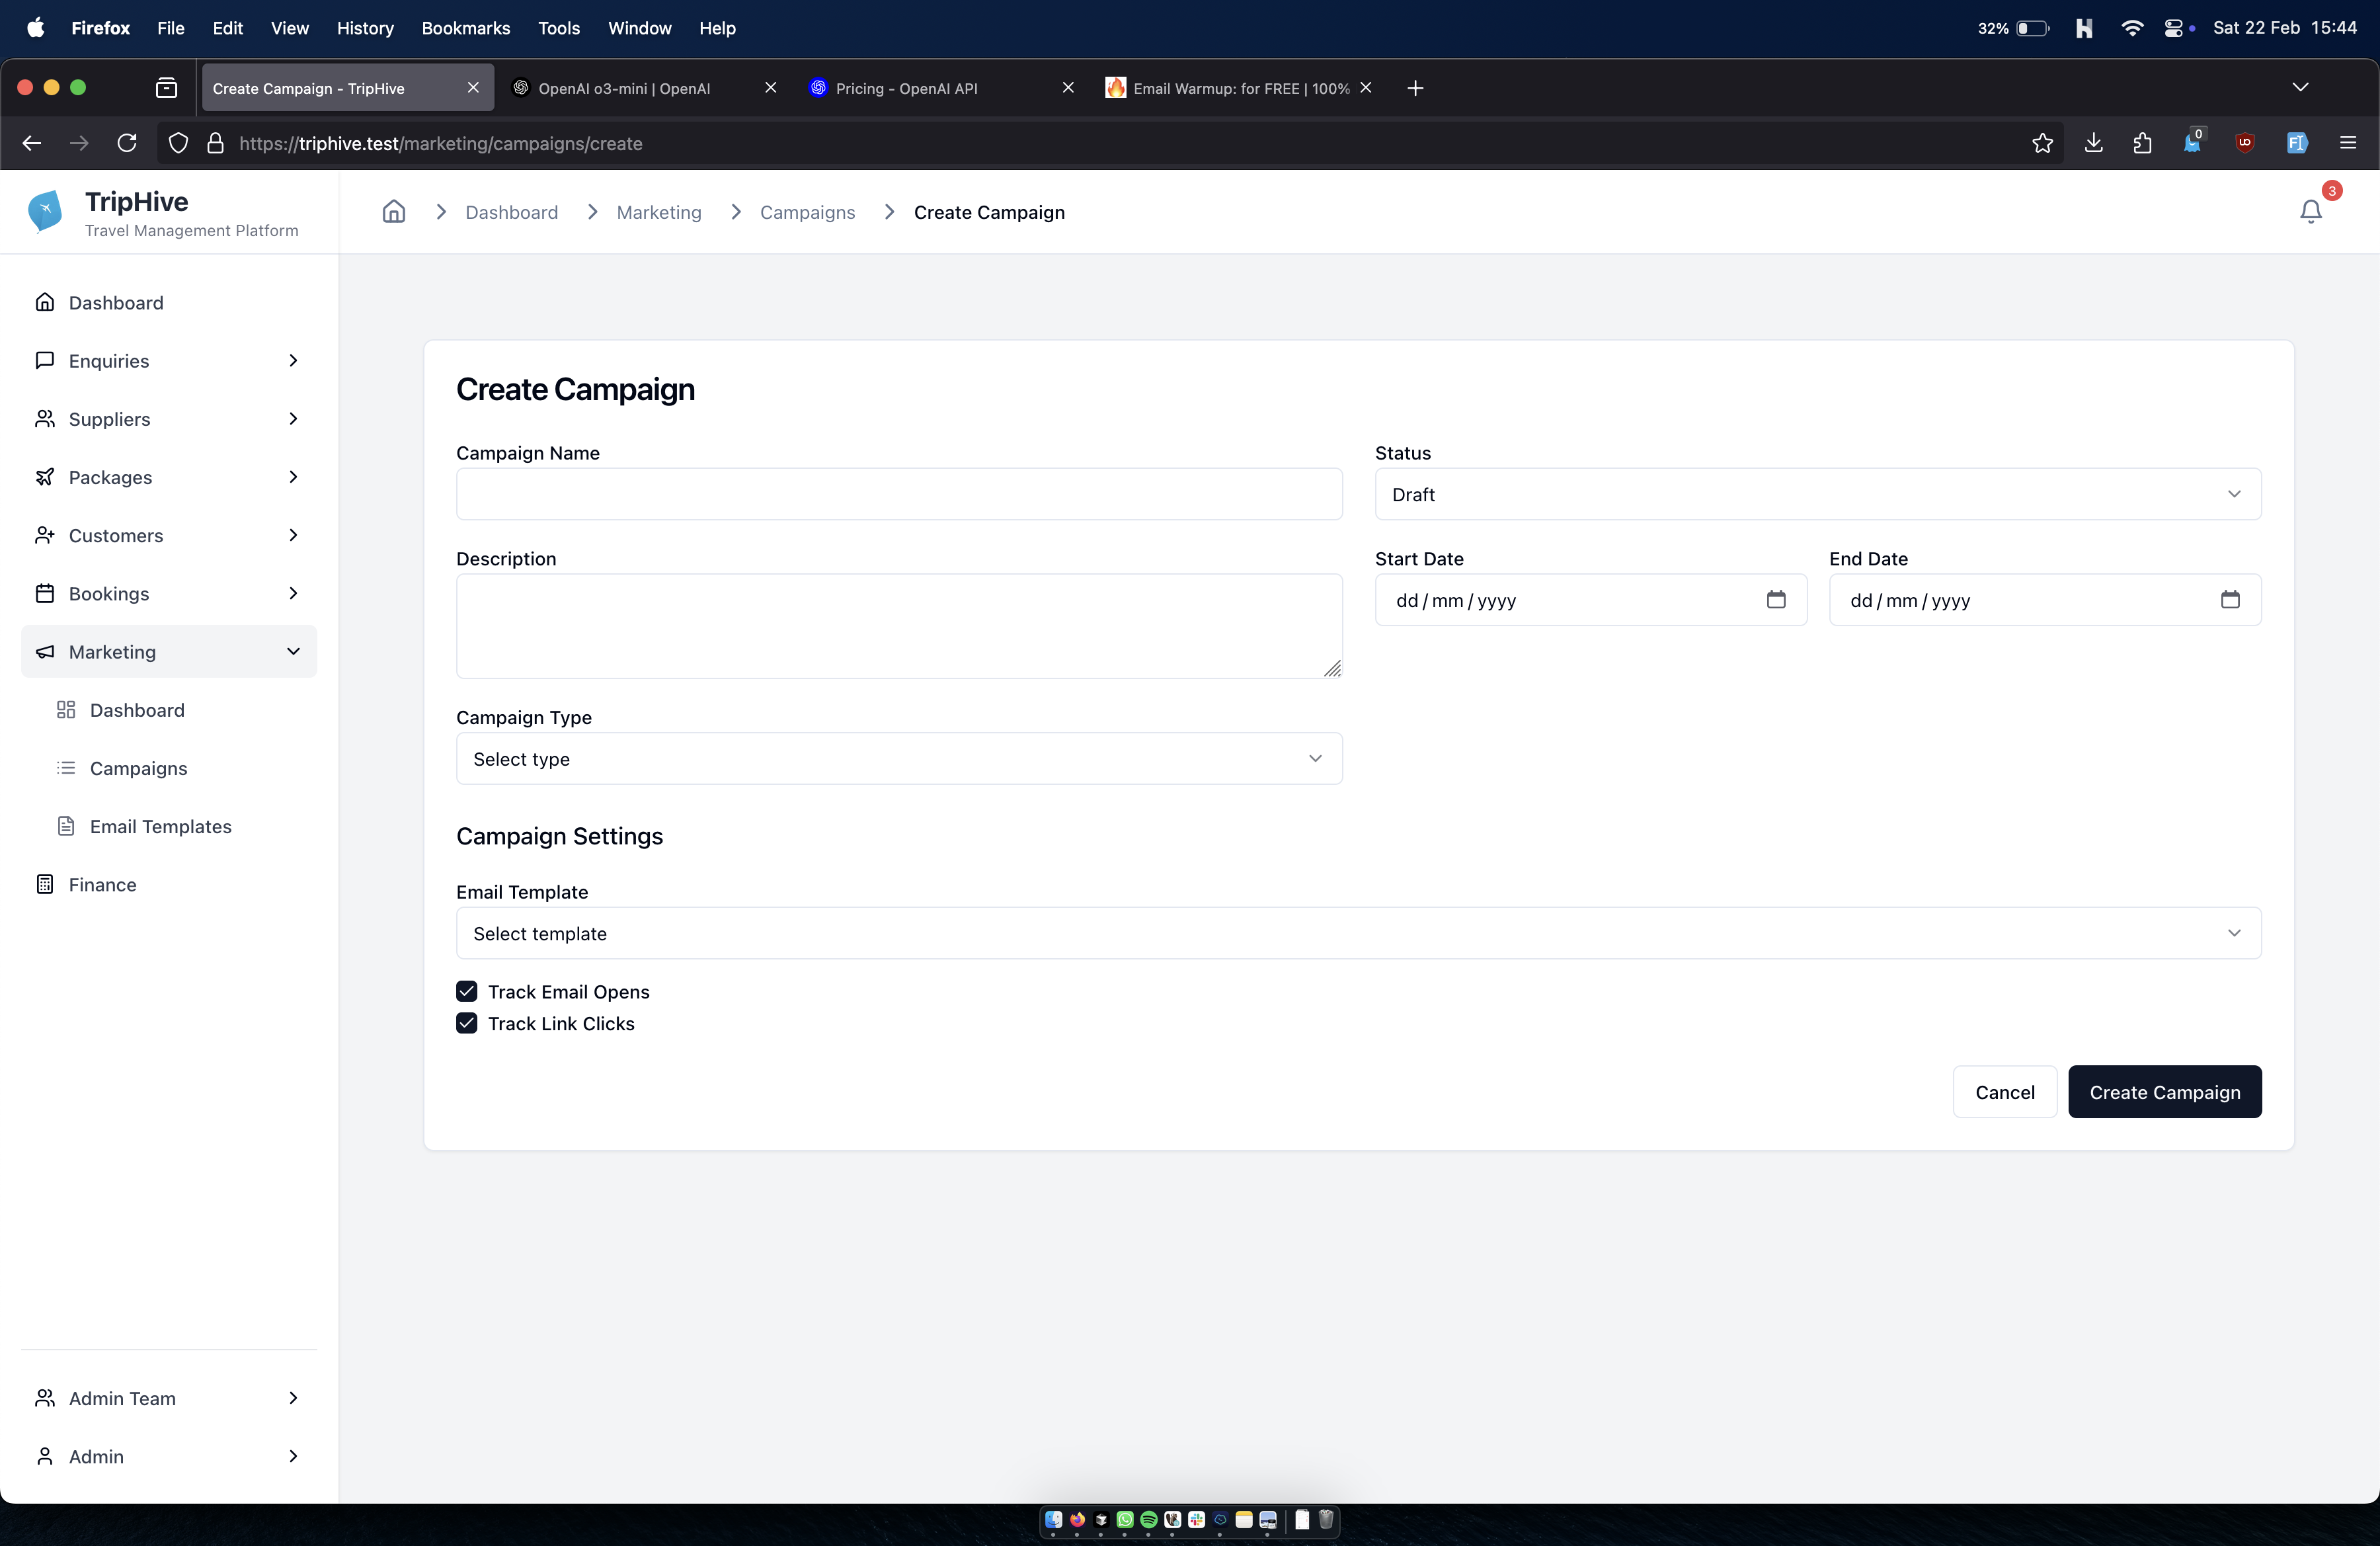Click the uBlock Origin shield icon
The image size is (2380, 1546).
(x=2244, y=143)
